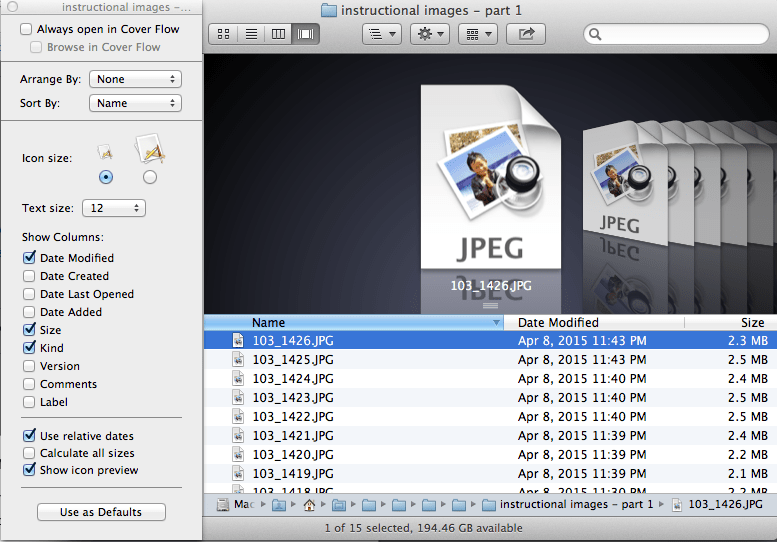The height and width of the screenshot is (542, 777).
Task: Click the Use as Defaults button
Action: click(x=101, y=512)
